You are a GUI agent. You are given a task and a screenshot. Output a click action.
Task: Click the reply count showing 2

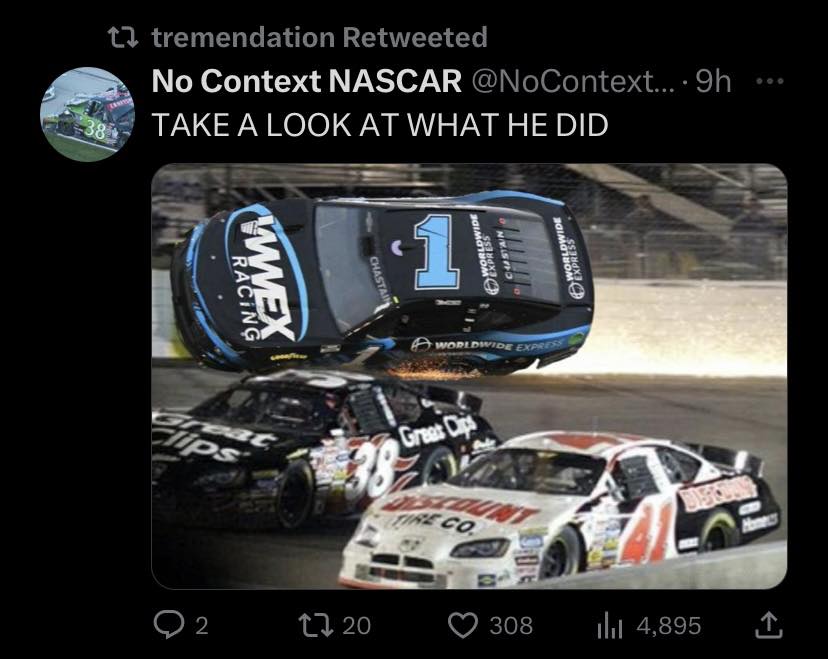pos(201,626)
